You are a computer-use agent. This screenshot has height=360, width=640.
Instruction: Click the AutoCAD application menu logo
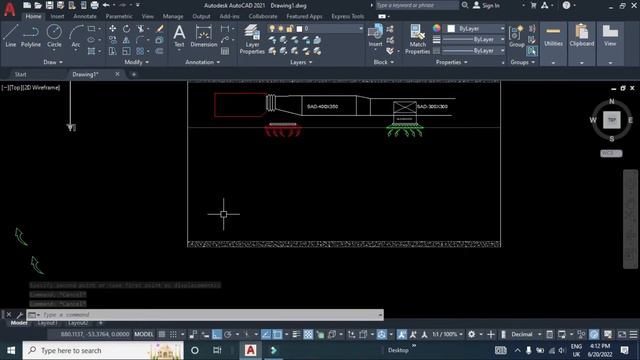[9, 9]
